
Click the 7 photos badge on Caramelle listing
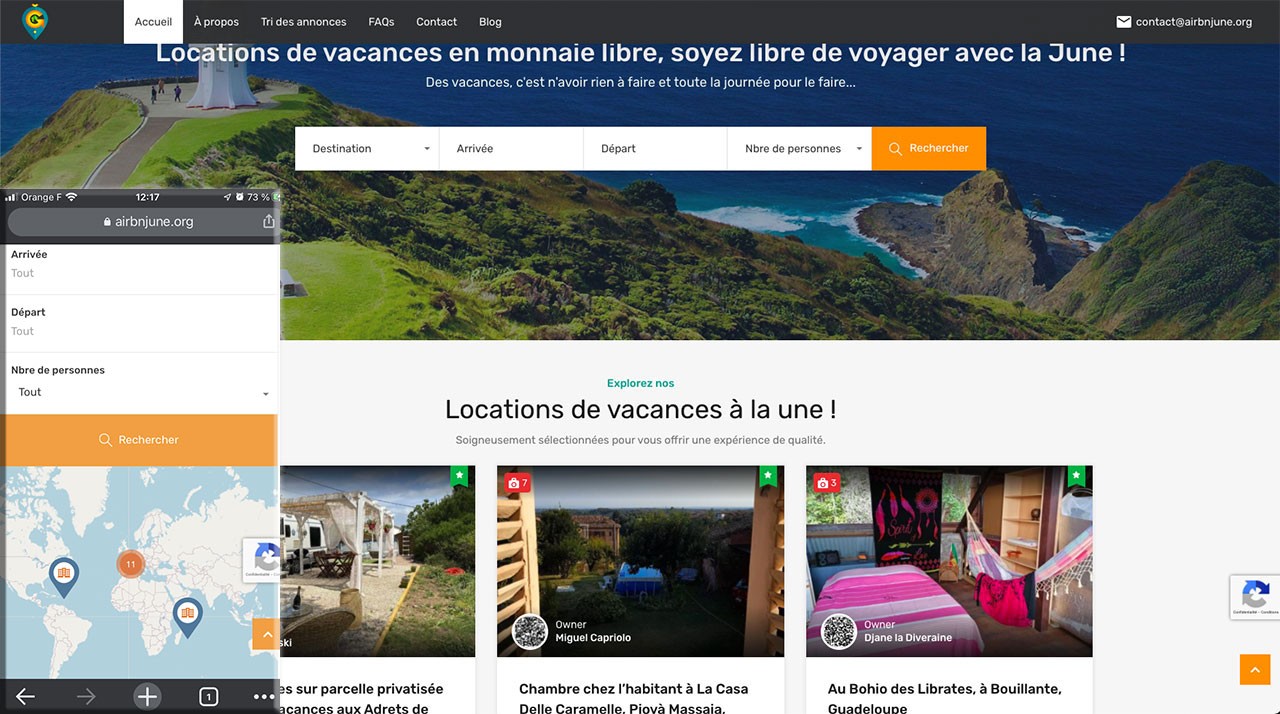pyautogui.click(x=517, y=483)
